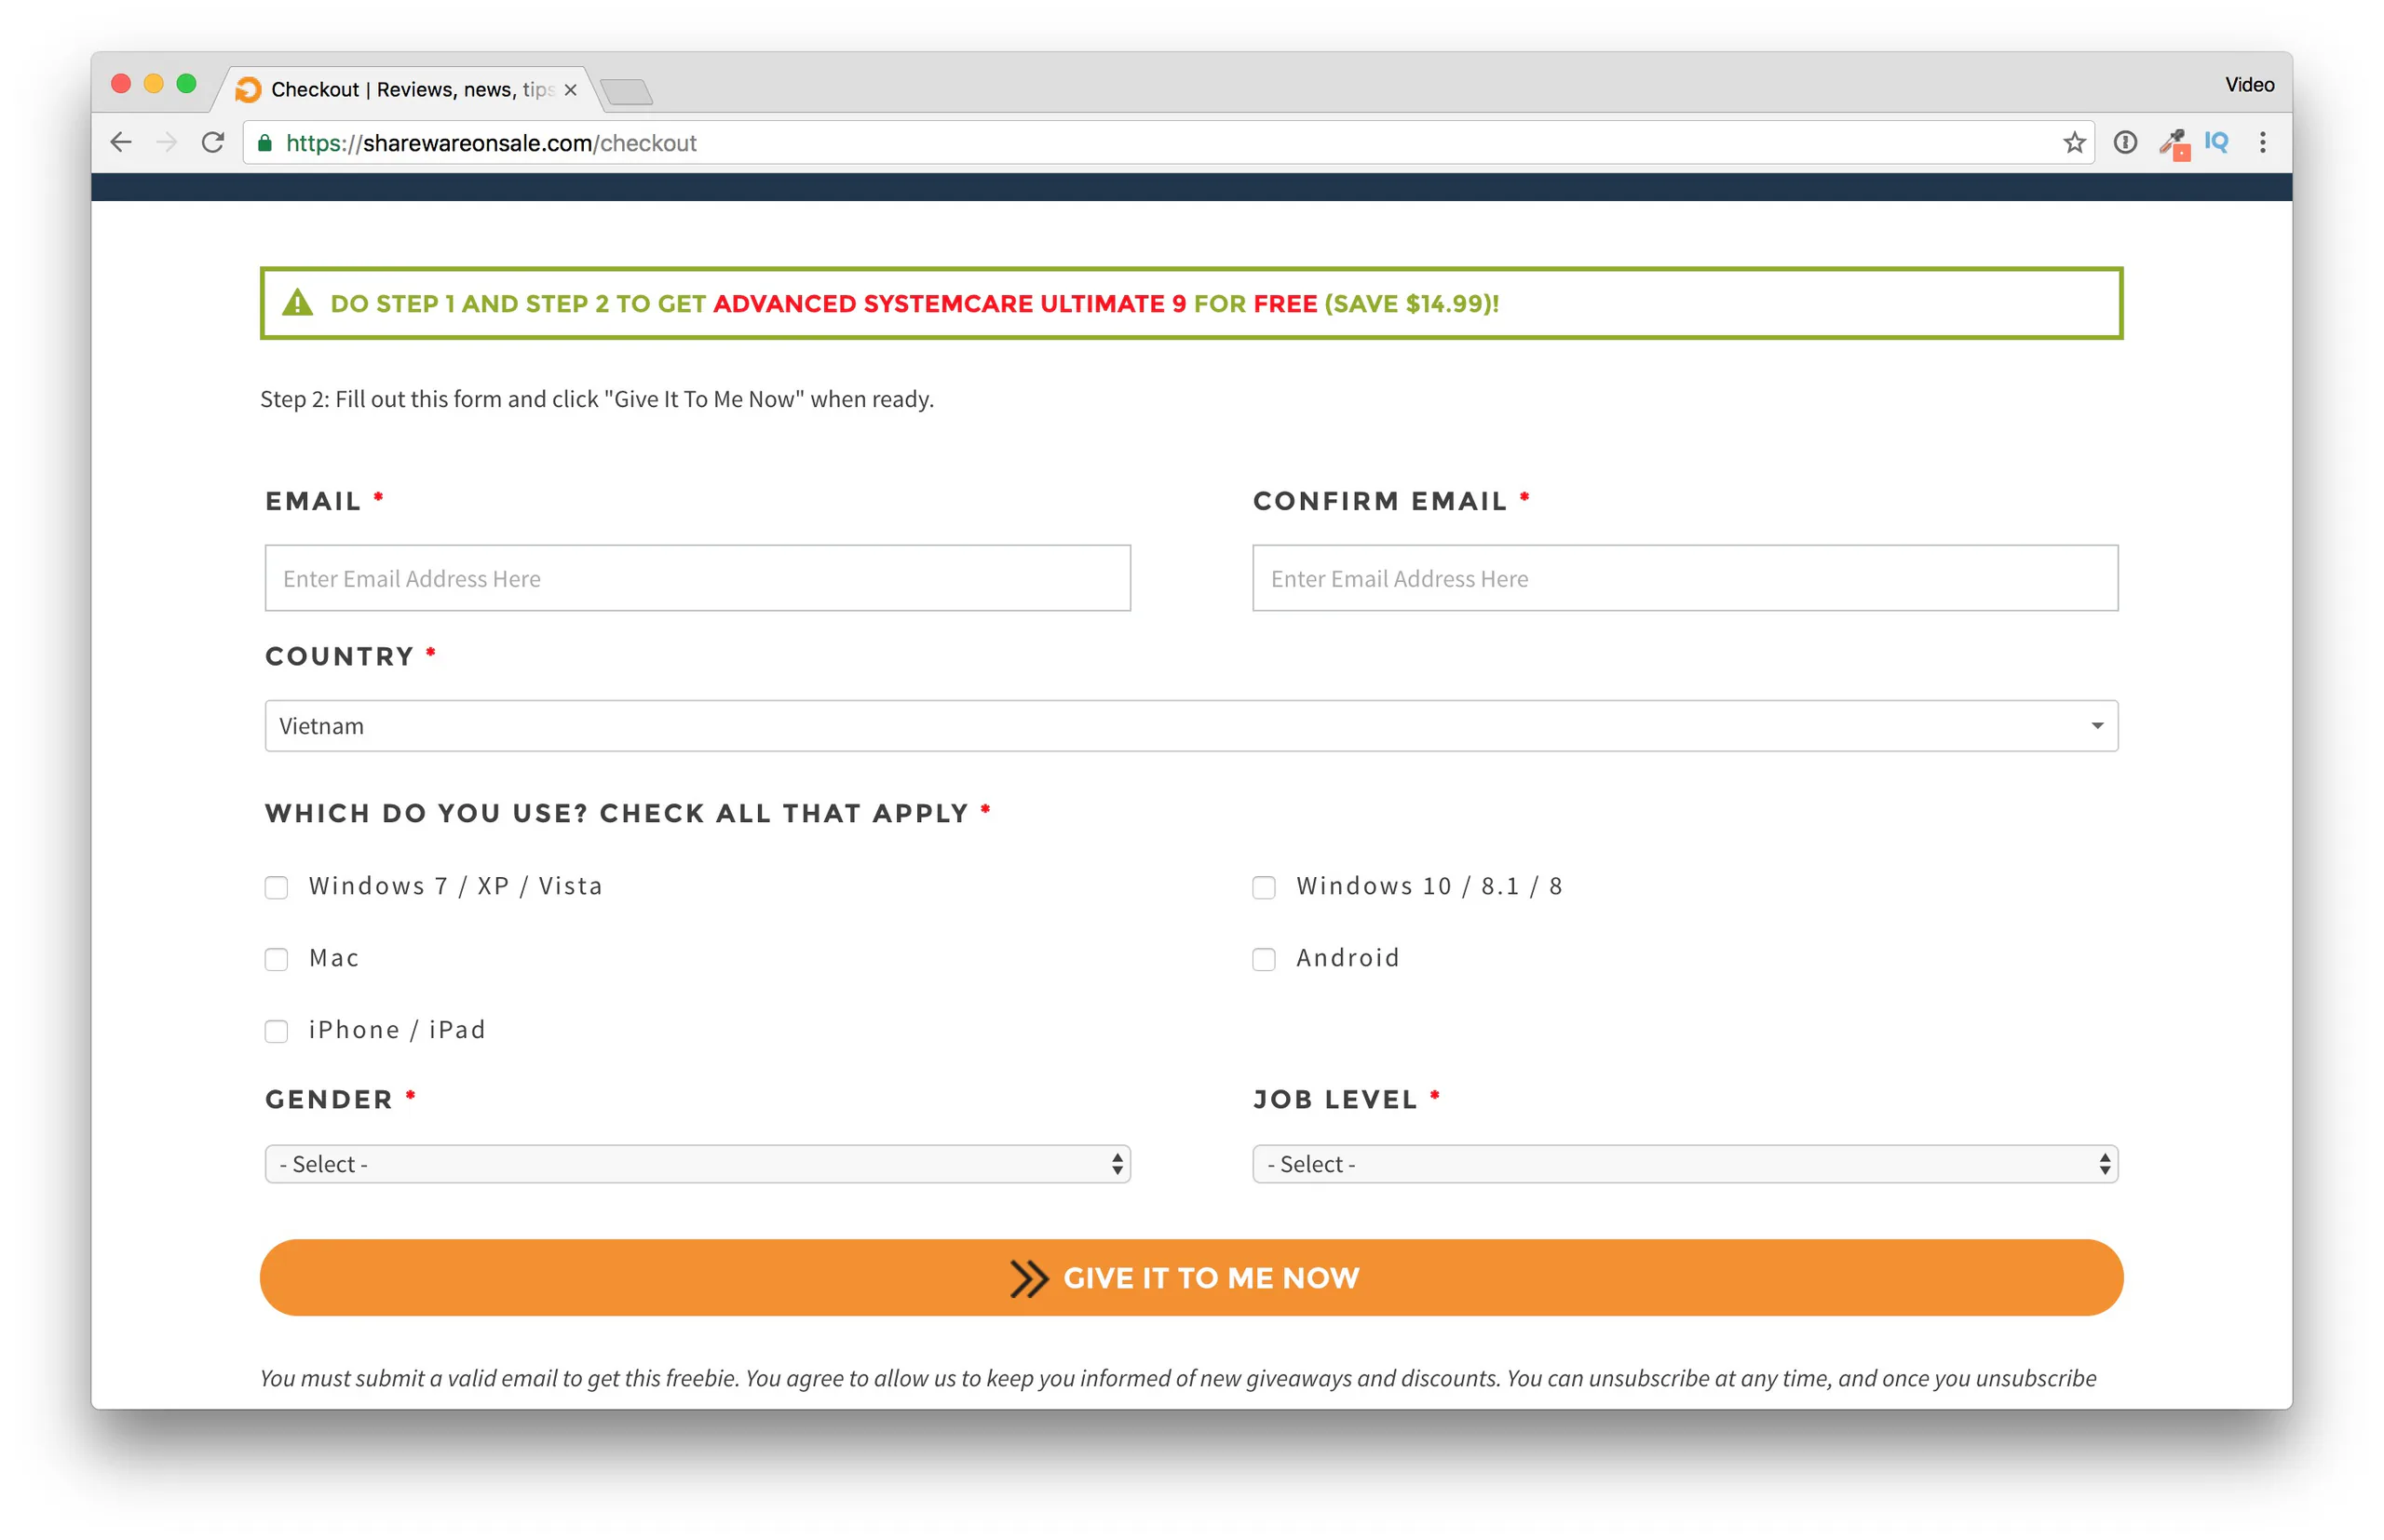Click the red close window button
2384x1540 pixels.
(x=121, y=84)
